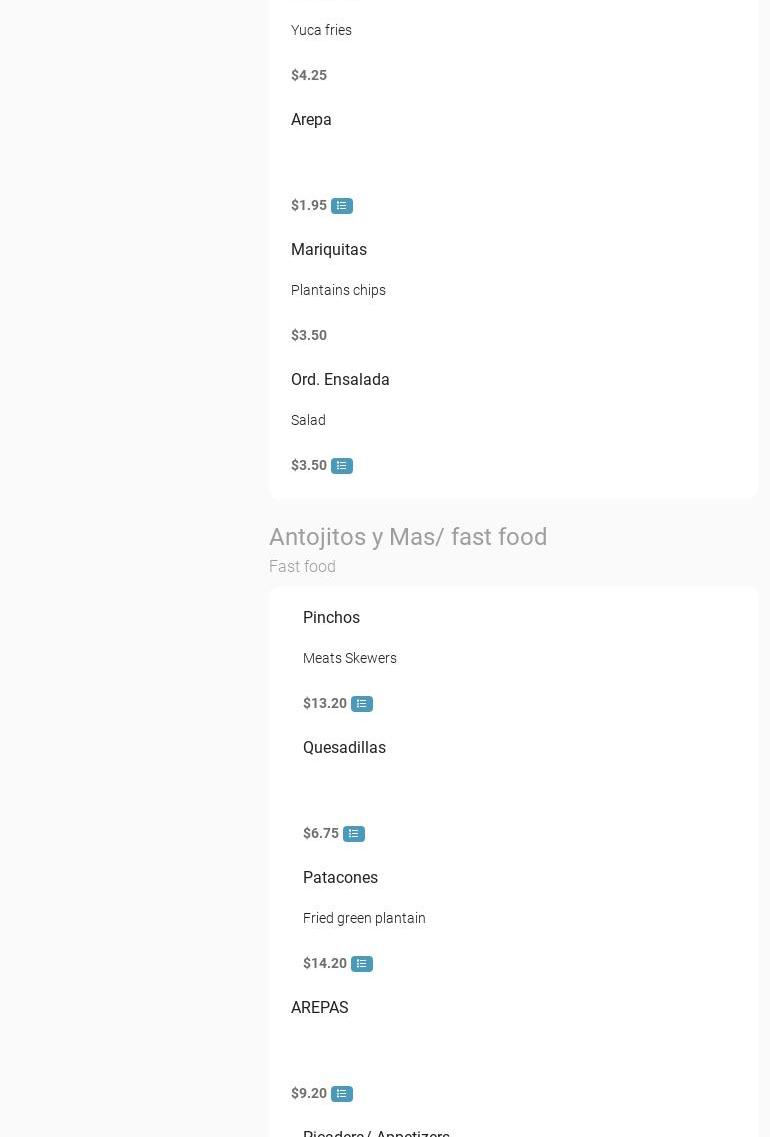The width and height of the screenshot is (770, 1137).
Task: Open AREPAS options icon at $9.20
Action: click(x=342, y=1094)
